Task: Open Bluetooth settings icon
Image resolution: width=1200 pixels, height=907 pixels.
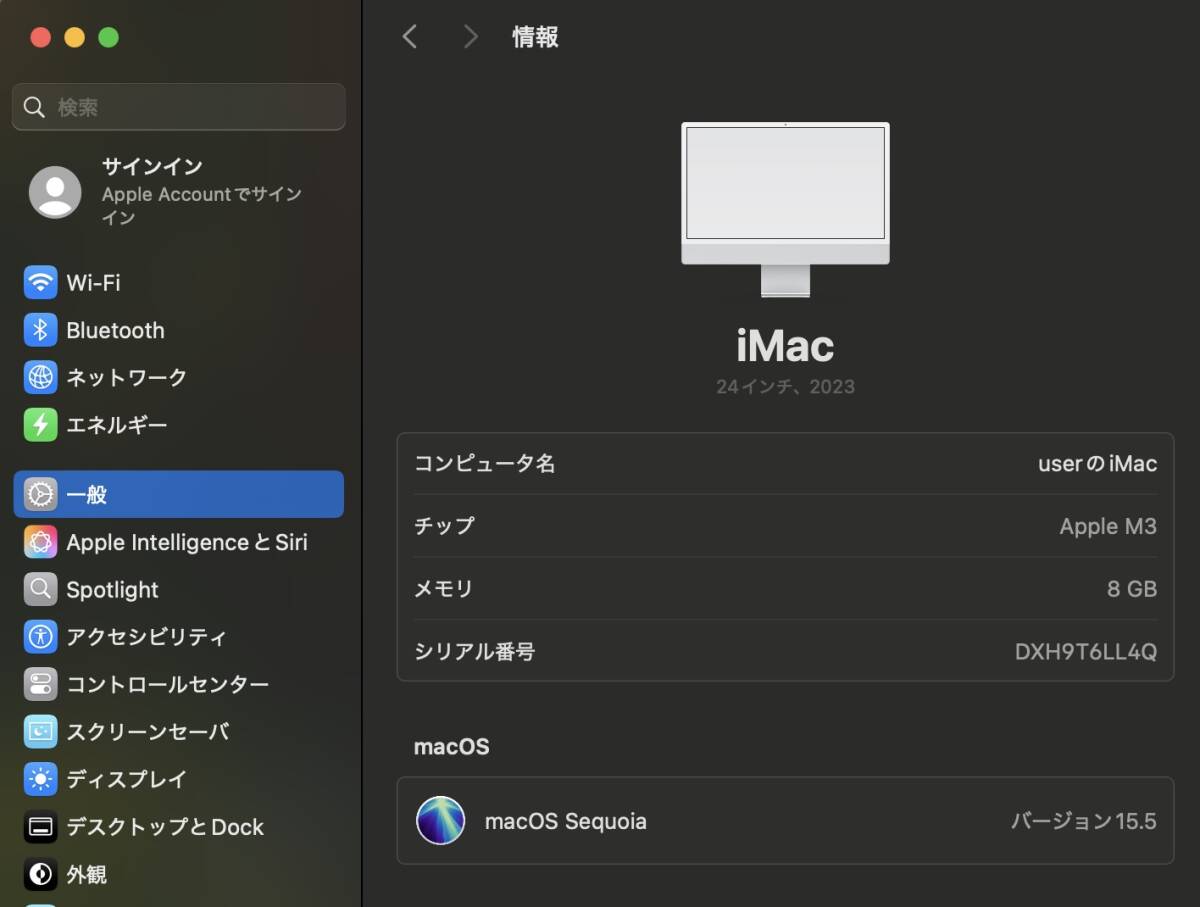Action: (41, 330)
